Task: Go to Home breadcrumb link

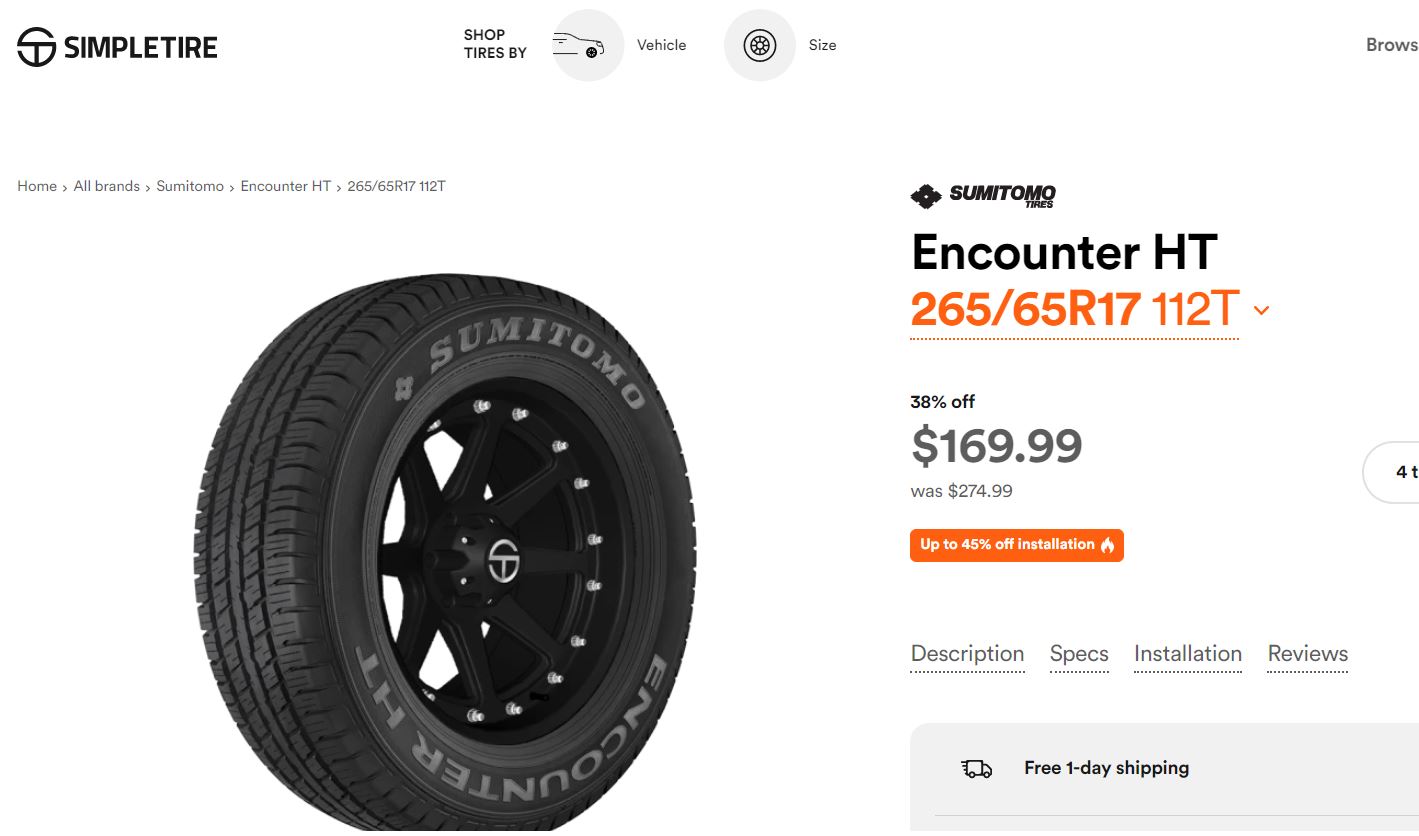Action: point(37,186)
